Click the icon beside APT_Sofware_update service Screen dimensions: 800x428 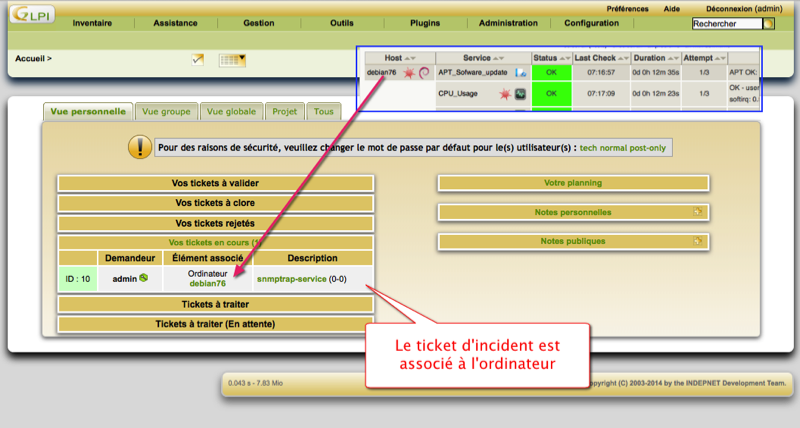(x=520, y=73)
